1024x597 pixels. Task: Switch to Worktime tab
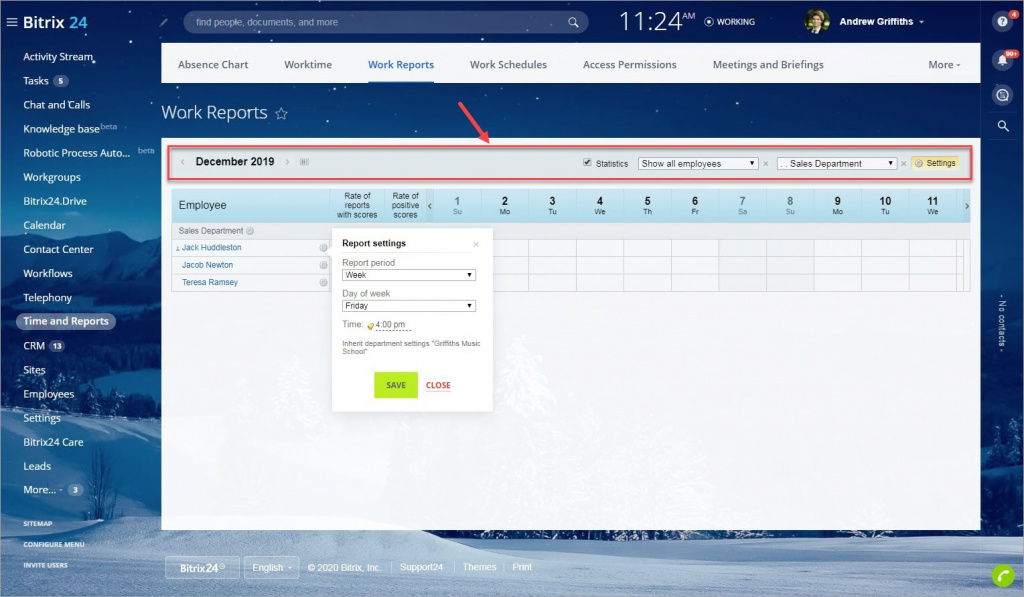pyautogui.click(x=308, y=65)
